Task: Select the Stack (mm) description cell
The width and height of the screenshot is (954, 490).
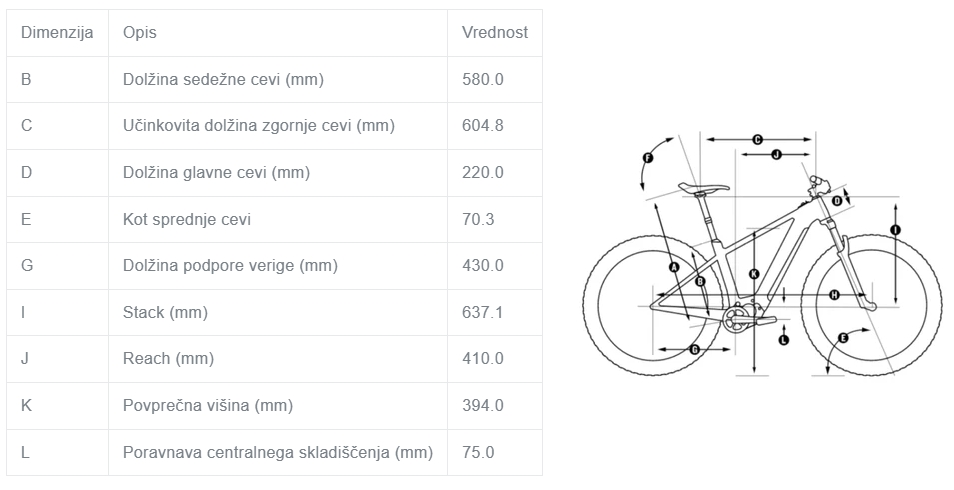Action: (278, 312)
